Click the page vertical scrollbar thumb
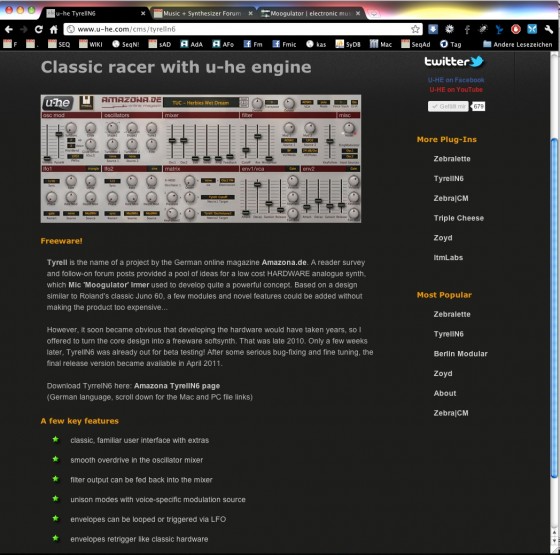This screenshot has width=560, height=555. point(554,307)
